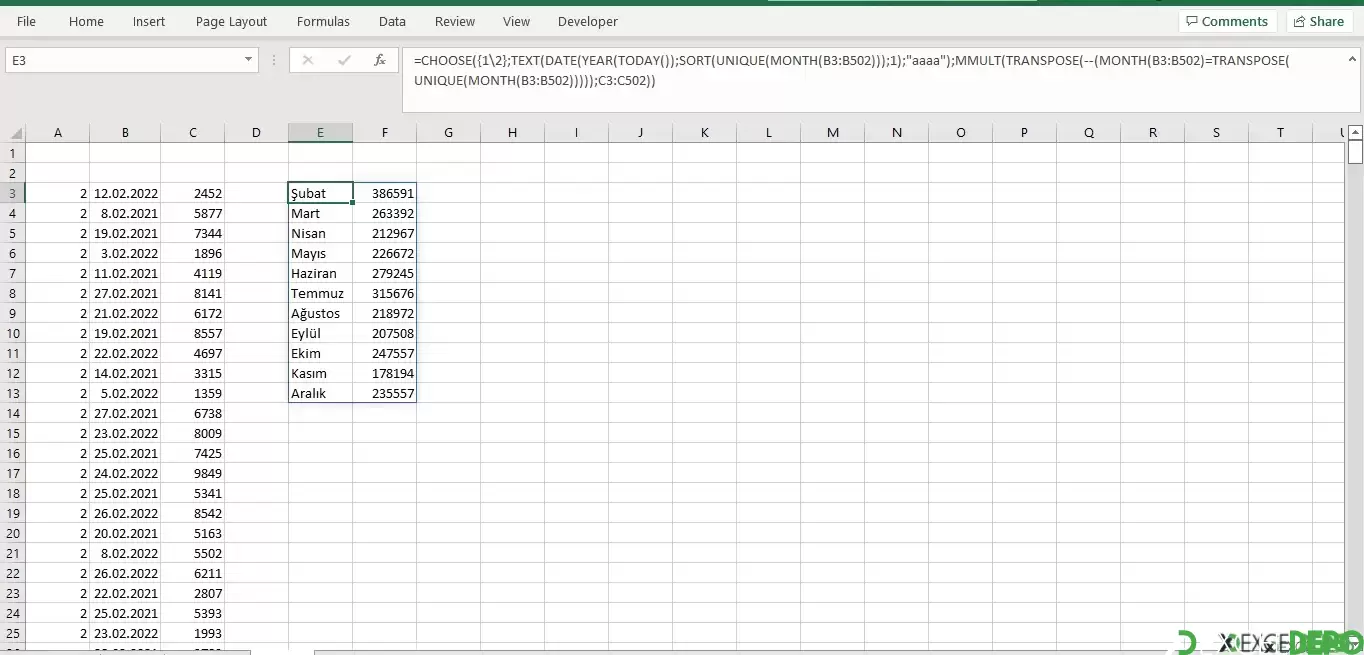Click the cell with value 2452

point(193,193)
